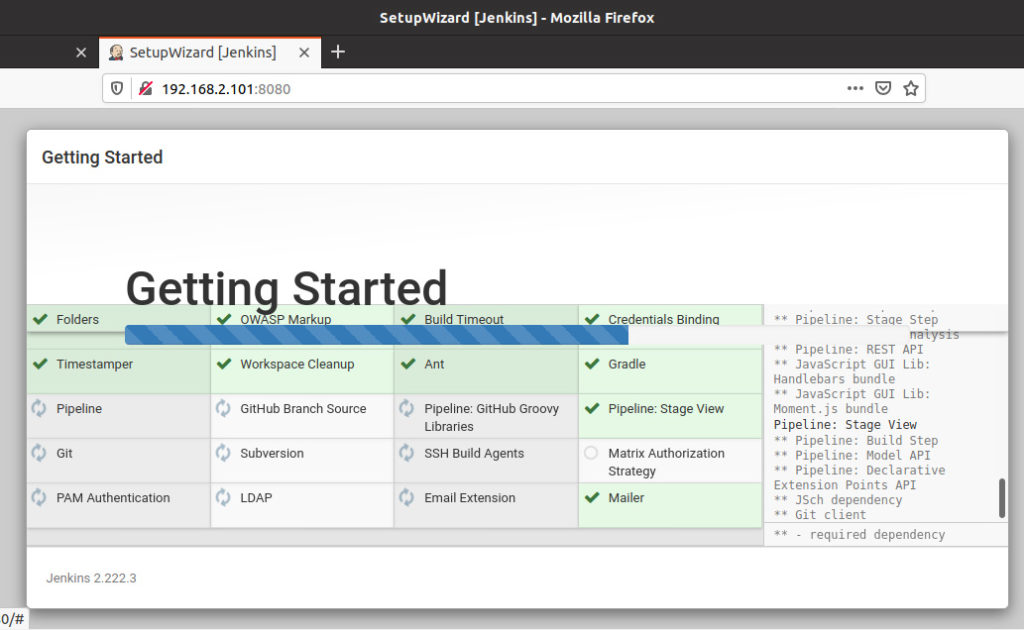
Task: Click the '** Git client' log line
Action: pyautogui.click(x=820, y=514)
